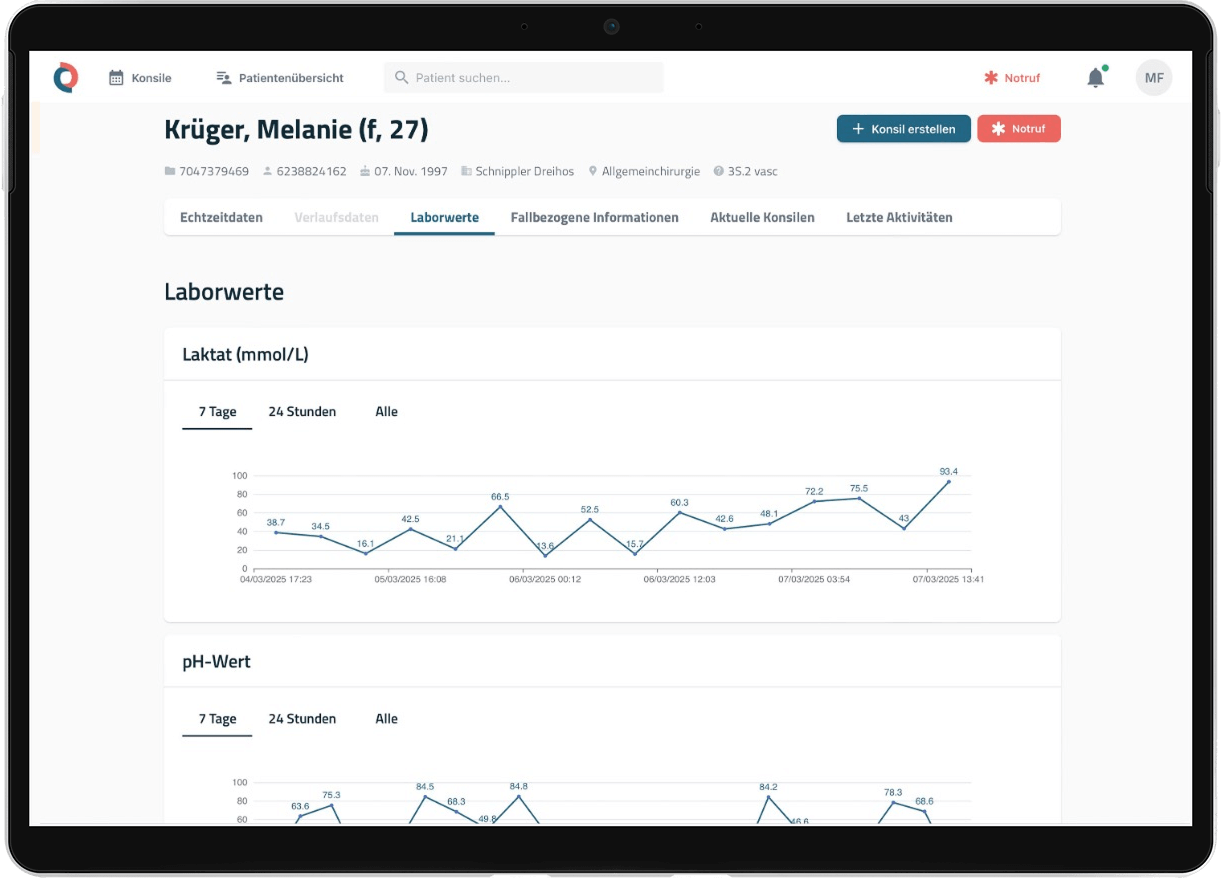Click the question mark icon beside 35.2 vasc

click(718, 172)
